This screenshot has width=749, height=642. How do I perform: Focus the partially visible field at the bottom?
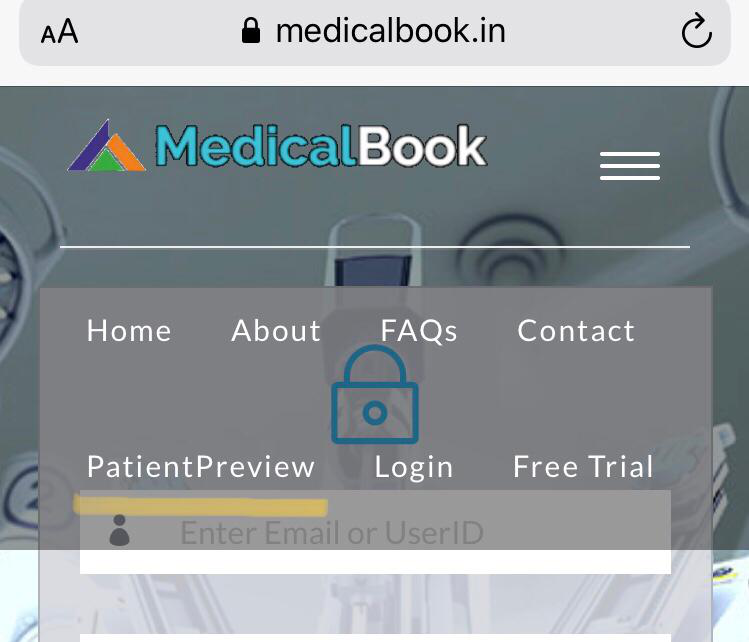click(375, 638)
